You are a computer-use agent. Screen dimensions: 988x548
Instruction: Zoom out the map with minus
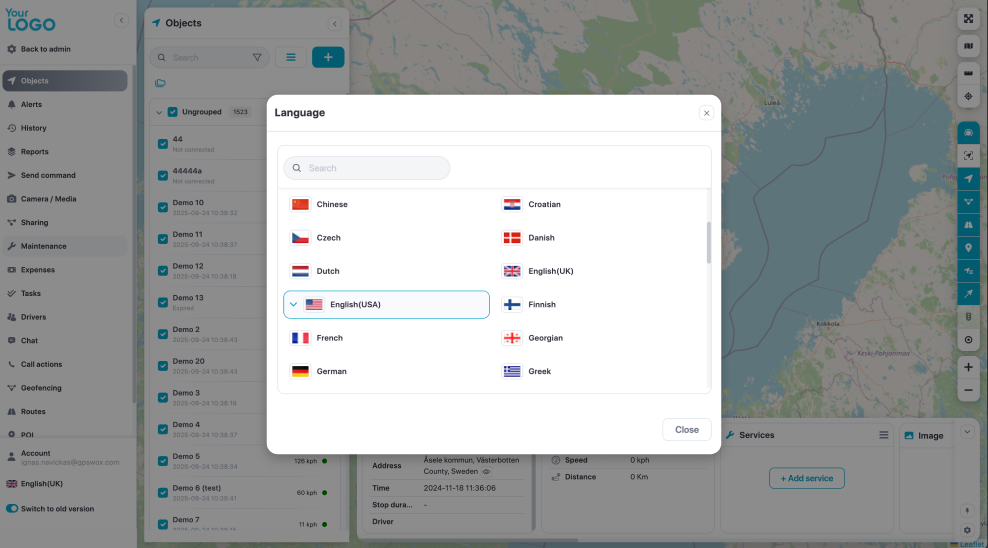(968, 391)
